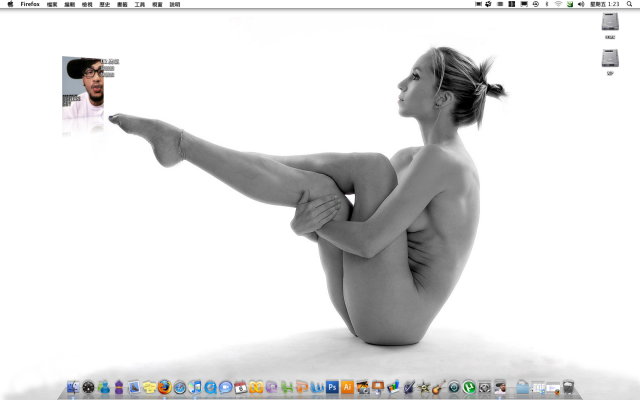Open GarageBand guitar icon in Dock
640x400 pixels.
(439, 387)
